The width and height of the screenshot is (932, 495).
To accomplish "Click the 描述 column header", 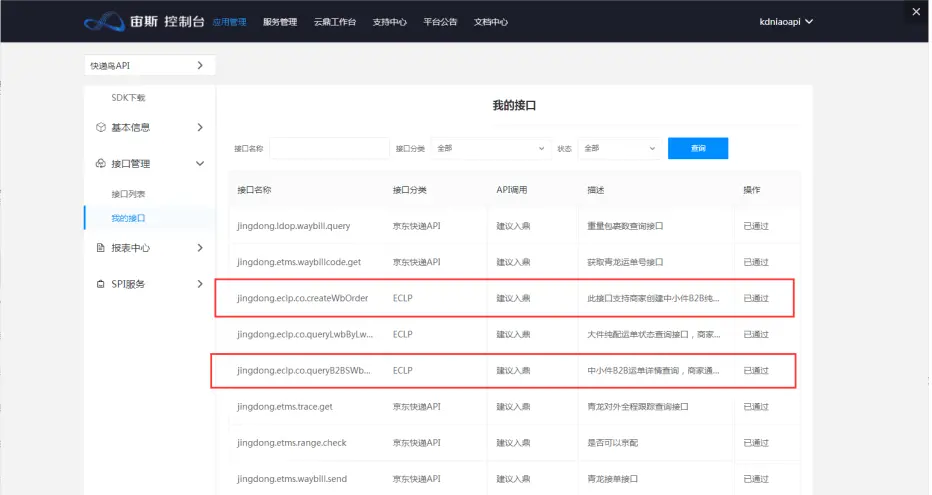I will (596, 190).
